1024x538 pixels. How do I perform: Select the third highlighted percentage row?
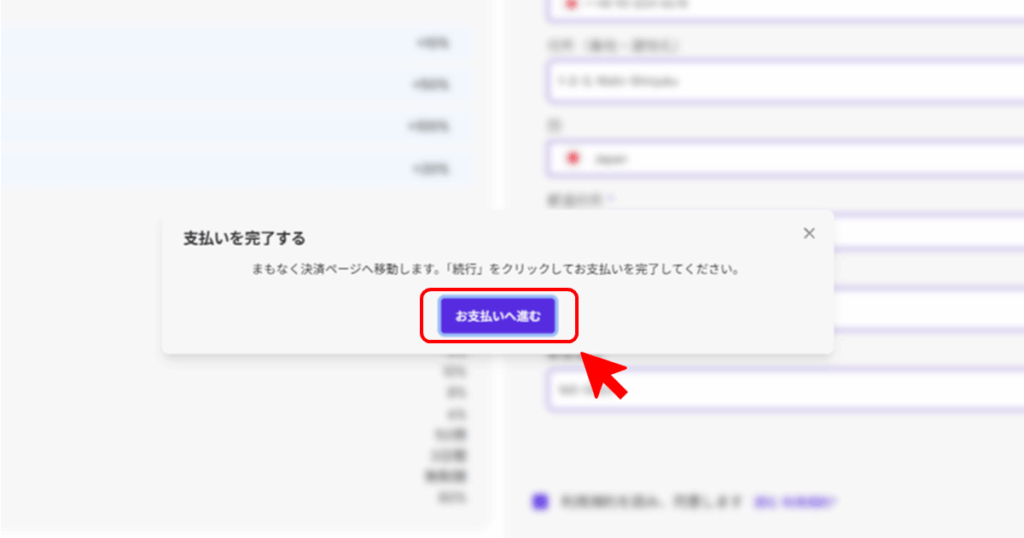point(236,126)
